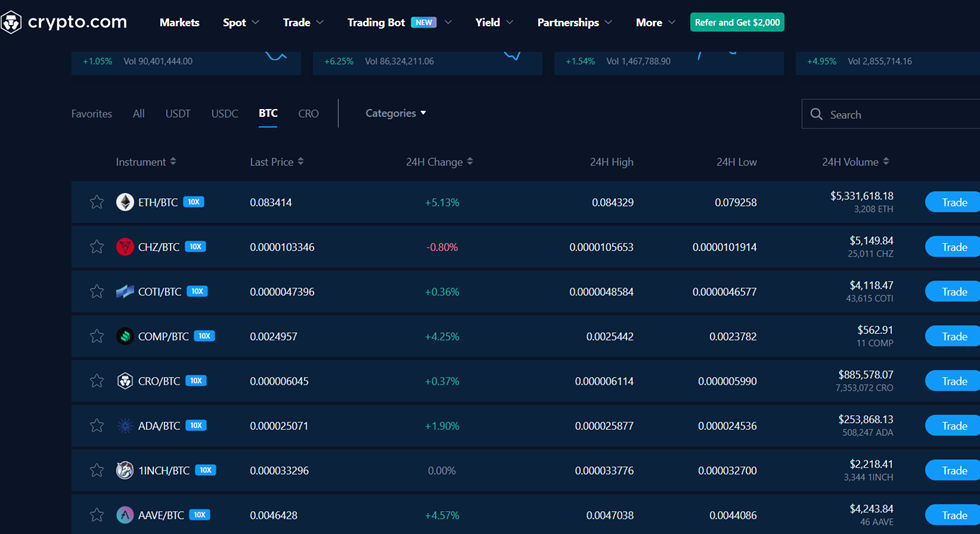Click the COTI coin icon
The image size is (980, 534).
pyautogui.click(x=125, y=291)
